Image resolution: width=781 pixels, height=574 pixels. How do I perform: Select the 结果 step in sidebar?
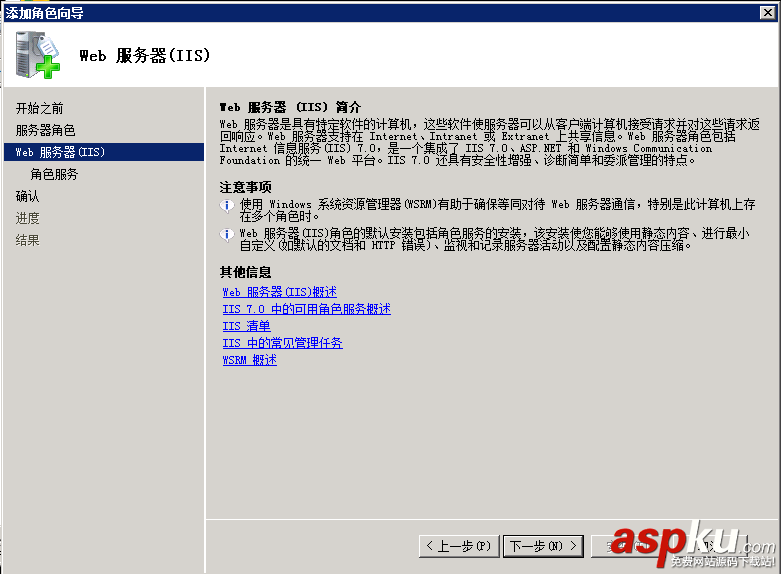27,240
